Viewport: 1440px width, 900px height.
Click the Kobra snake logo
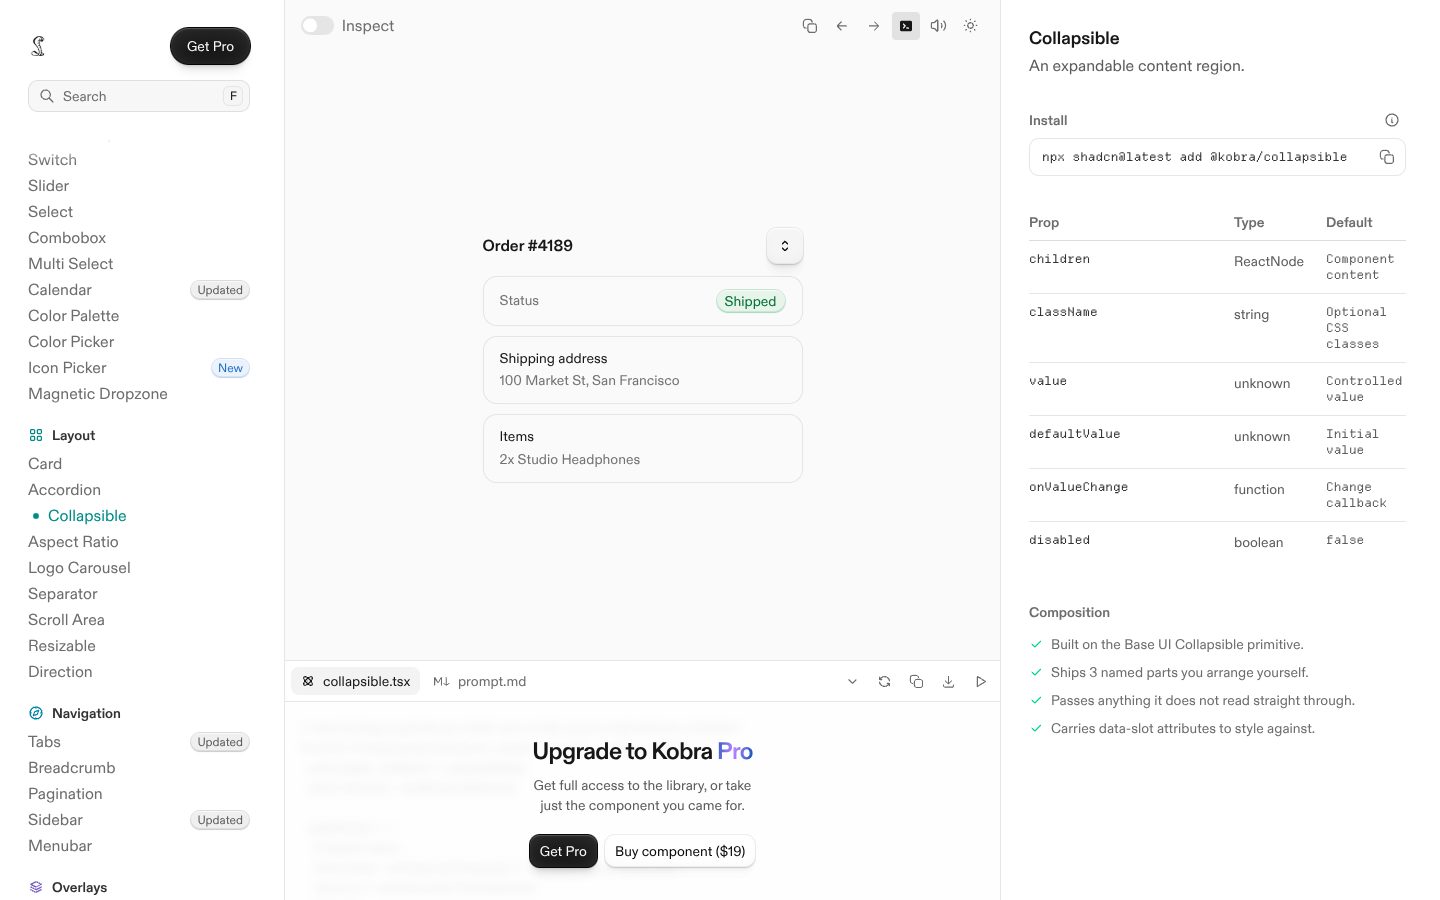pyautogui.click(x=38, y=46)
